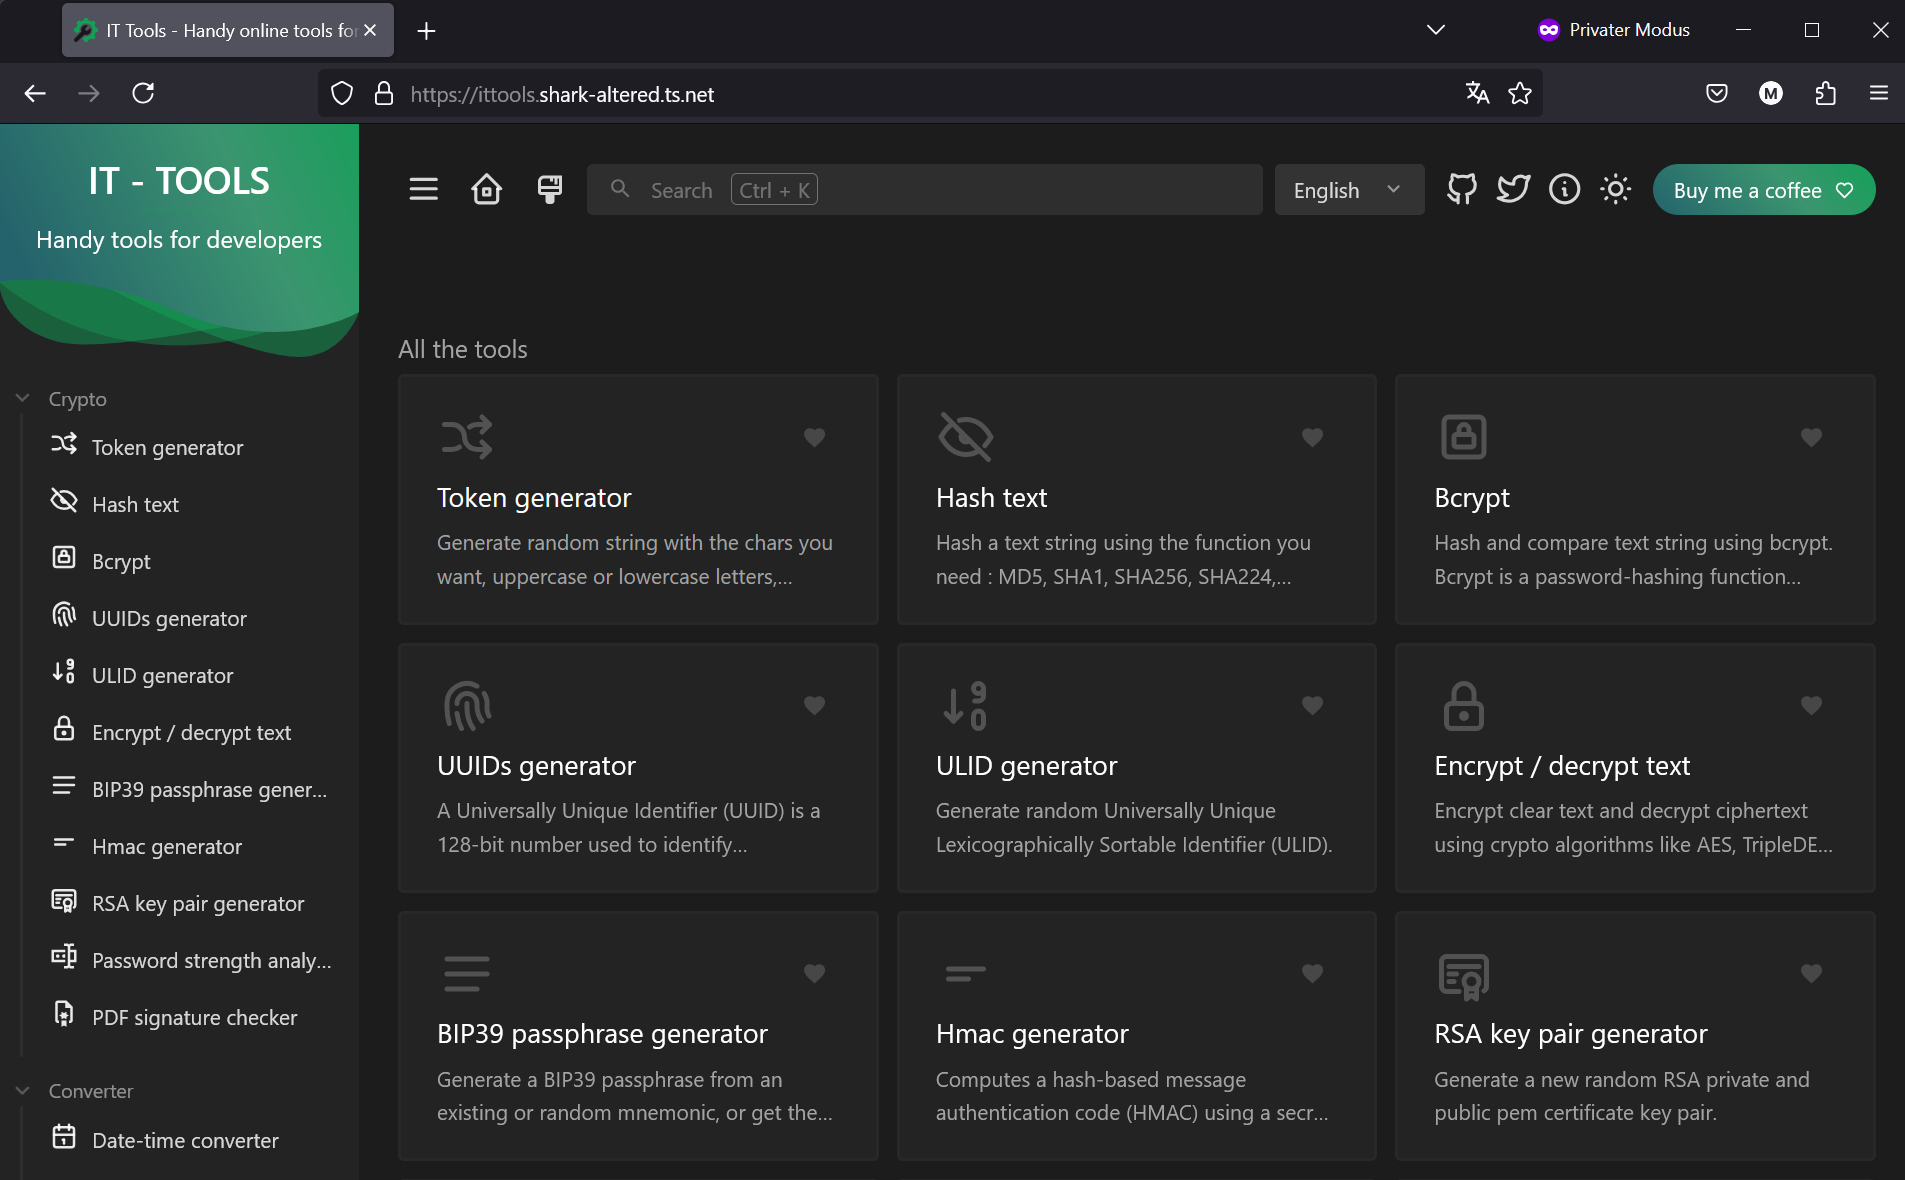
Task: Open the GitHub repository icon
Action: tap(1461, 189)
